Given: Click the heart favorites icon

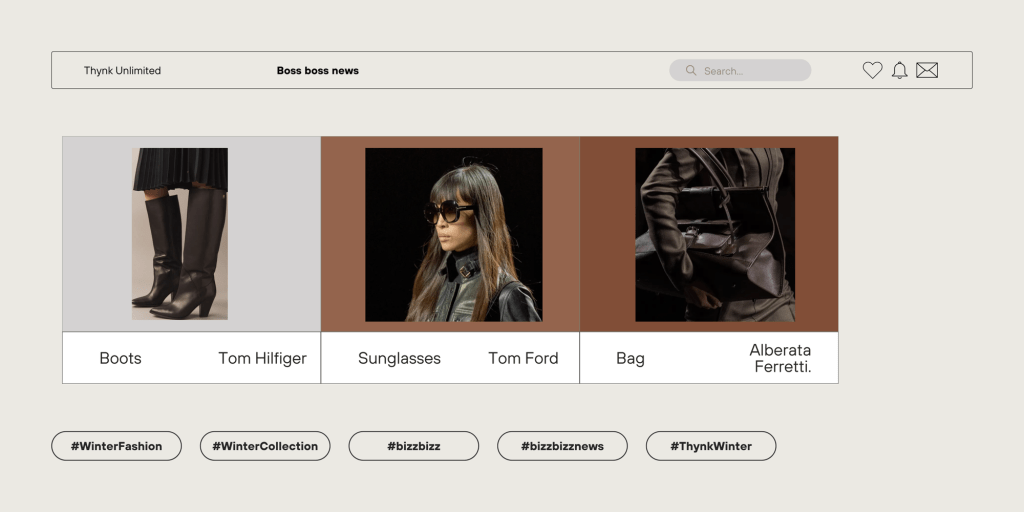Looking at the screenshot, I should click(872, 70).
